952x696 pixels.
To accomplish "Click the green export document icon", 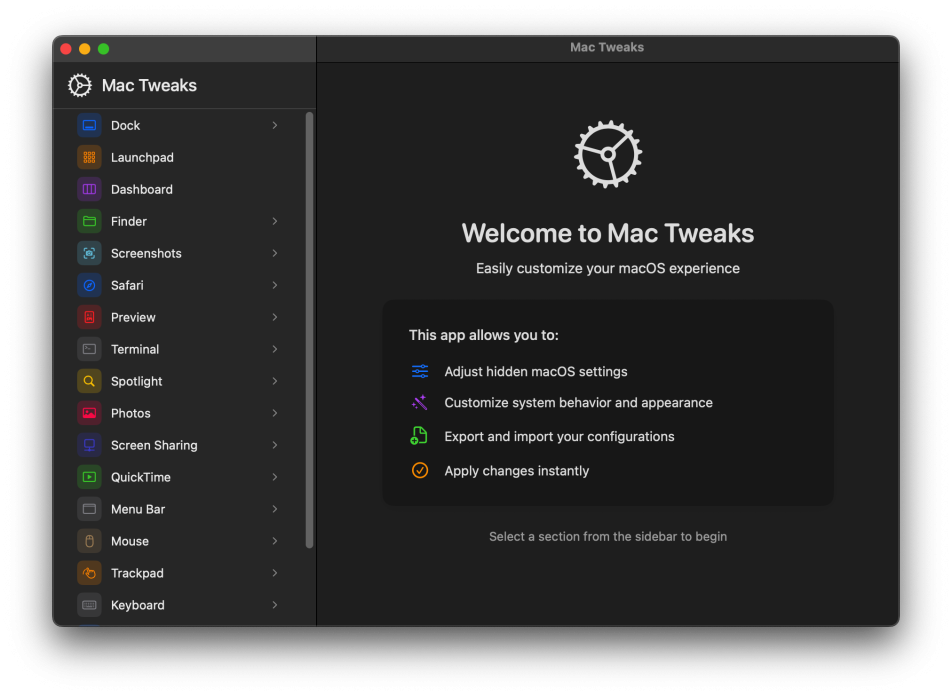I will pos(419,436).
